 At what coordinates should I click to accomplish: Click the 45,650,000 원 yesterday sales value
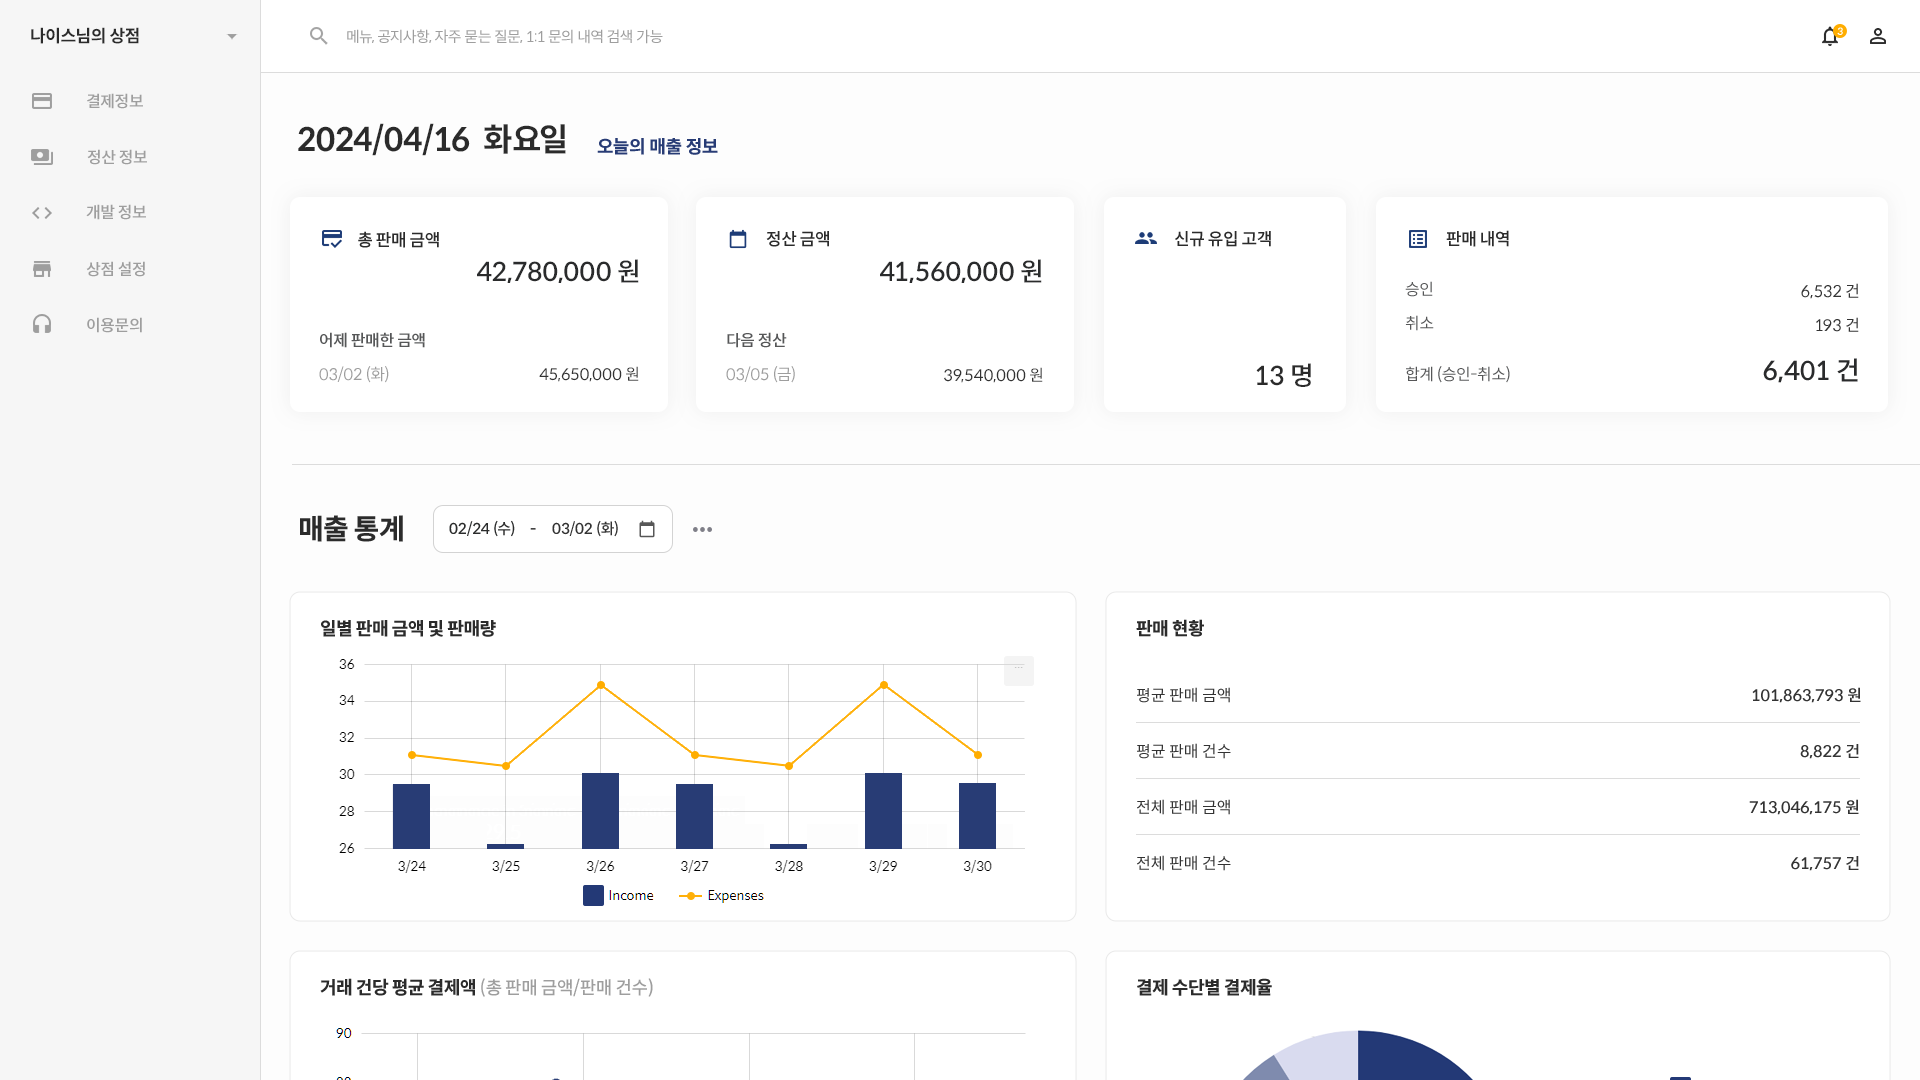(589, 374)
